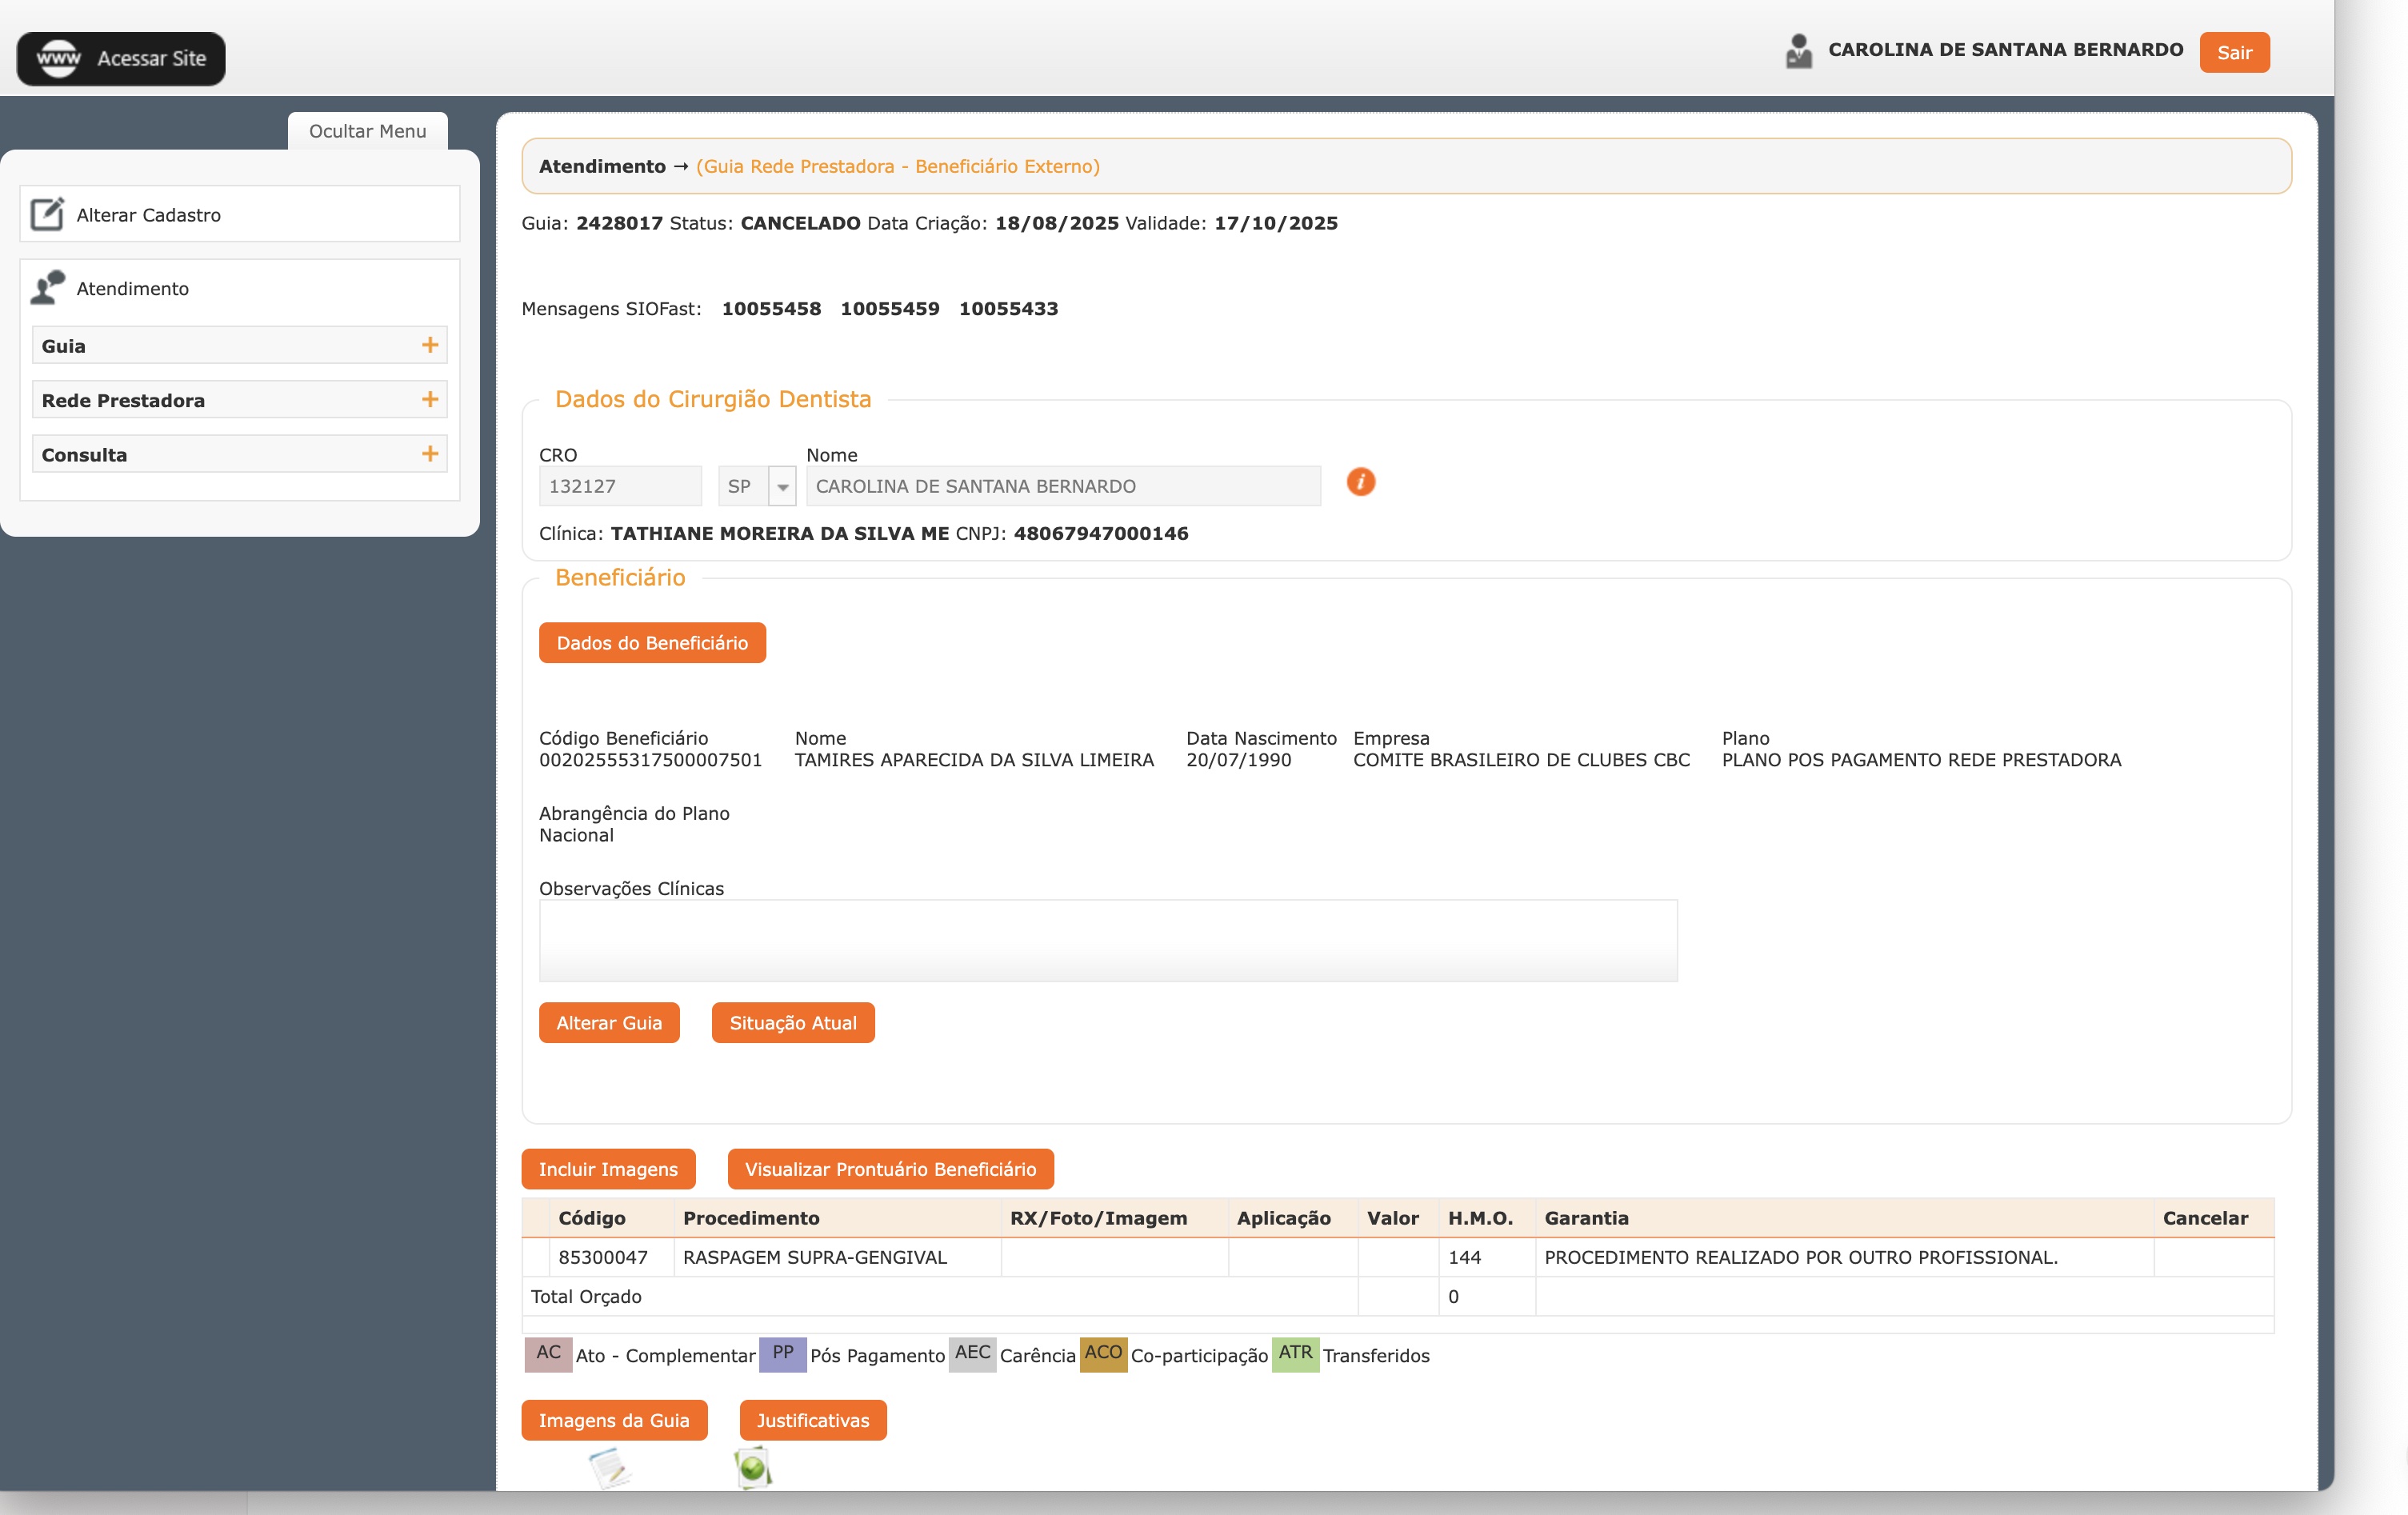Expand the Consulta menu section
The height and width of the screenshot is (1515, 2408).
coord(430,454)
